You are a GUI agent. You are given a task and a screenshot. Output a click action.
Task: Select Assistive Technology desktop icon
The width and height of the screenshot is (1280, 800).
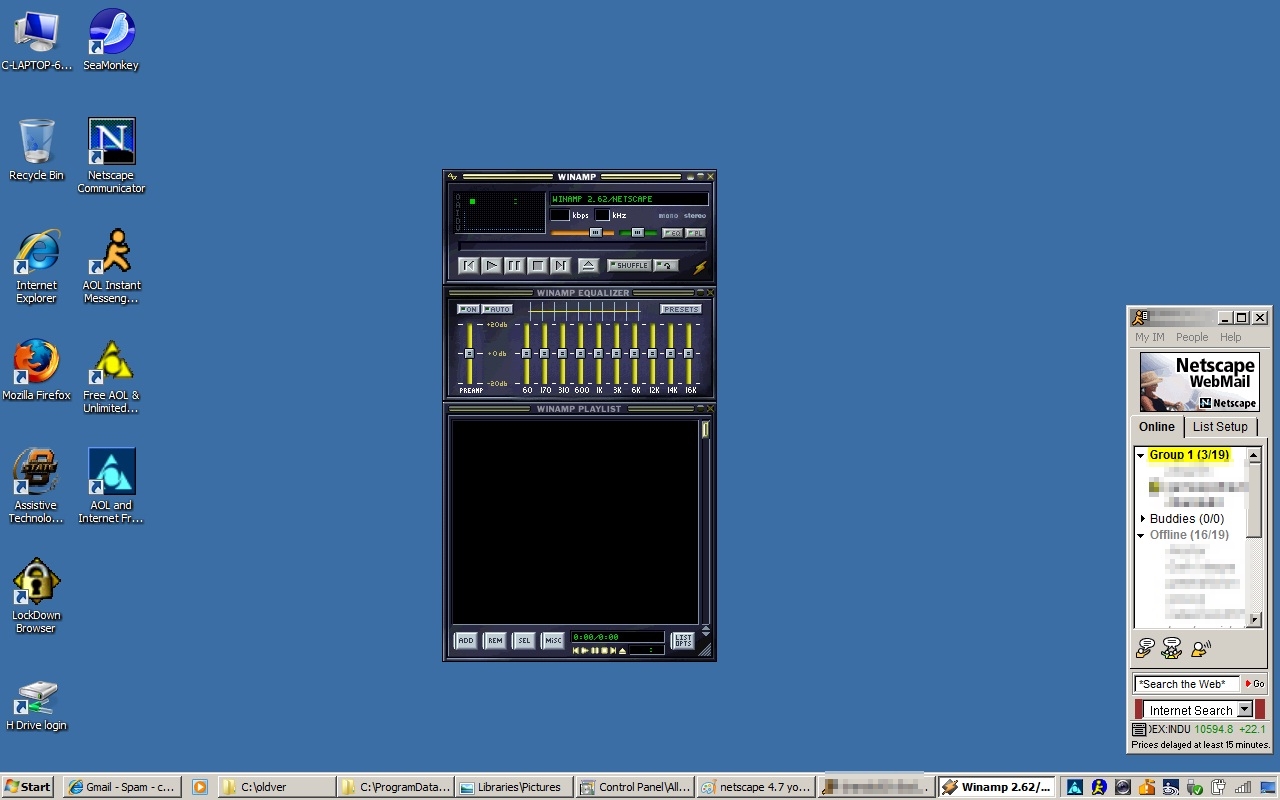point(36,486)
